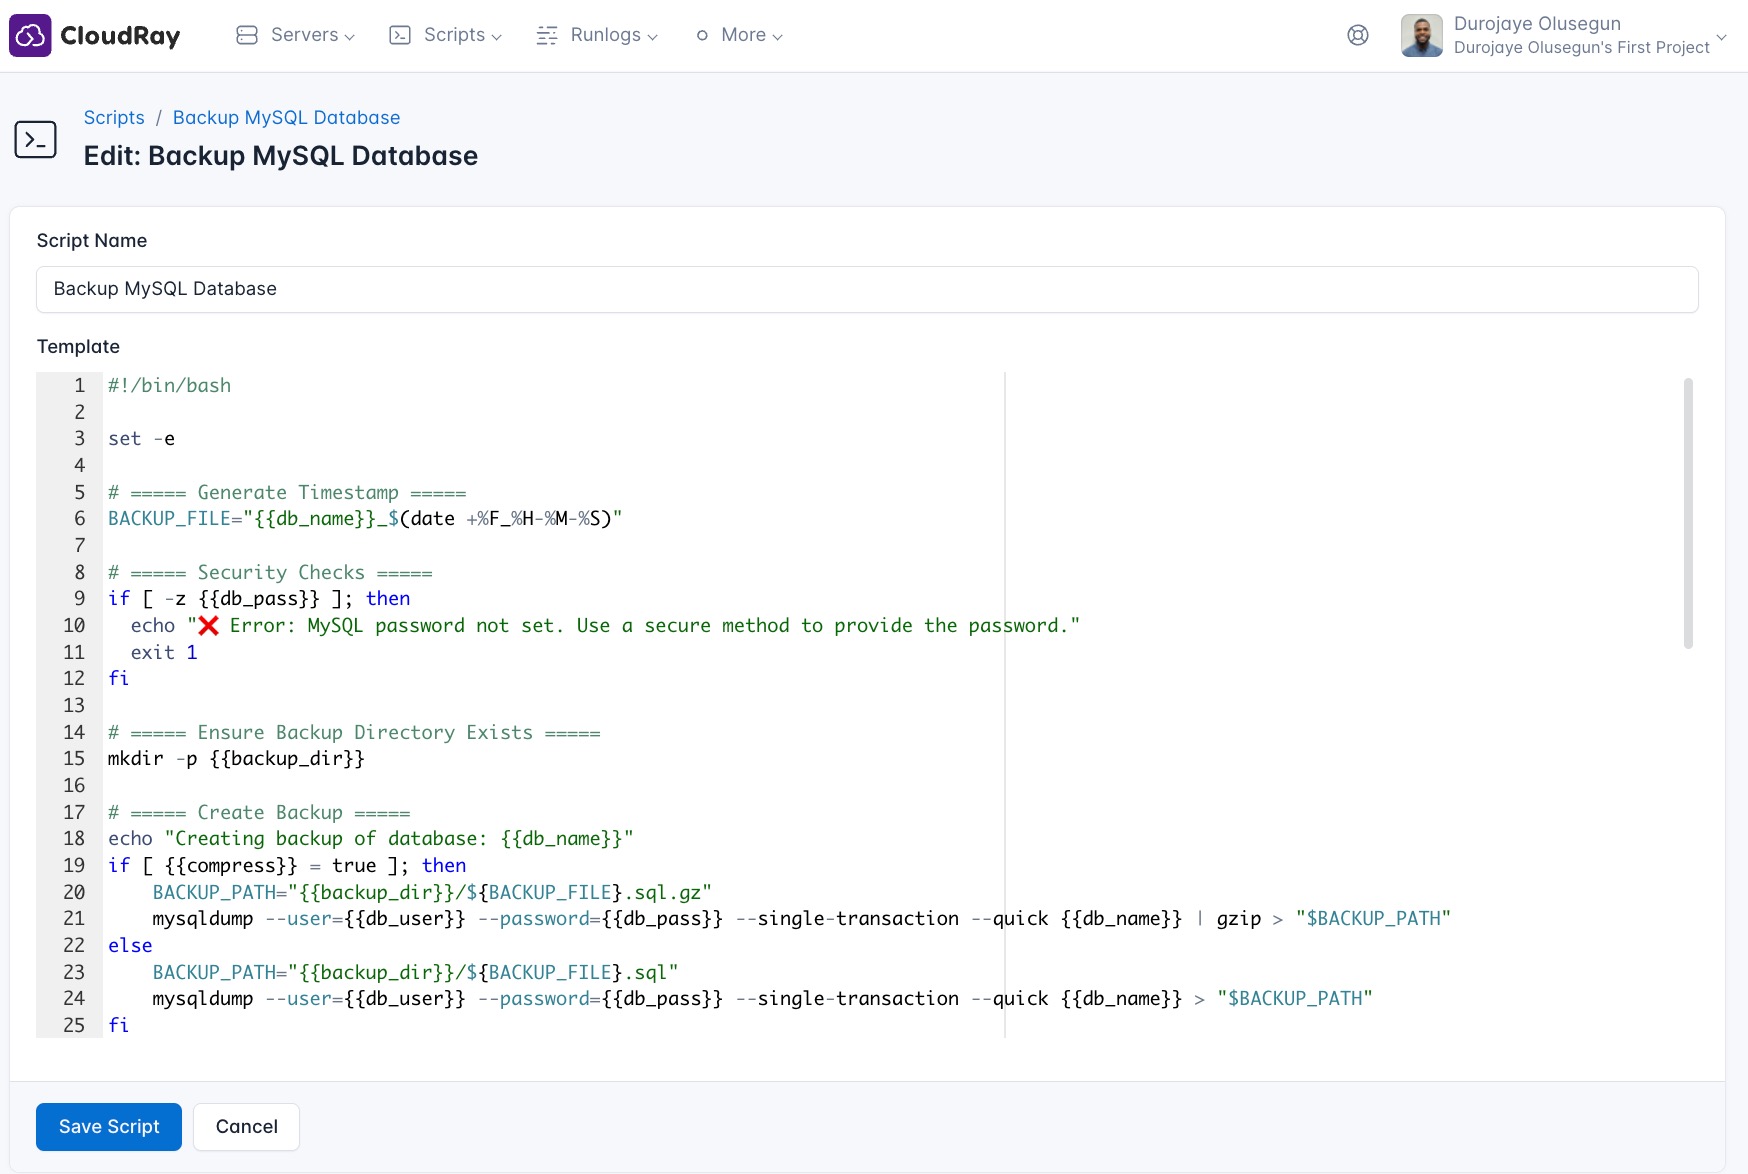Click line number 1 in gutter
1748x1174 pixels.
coord(79,385)
